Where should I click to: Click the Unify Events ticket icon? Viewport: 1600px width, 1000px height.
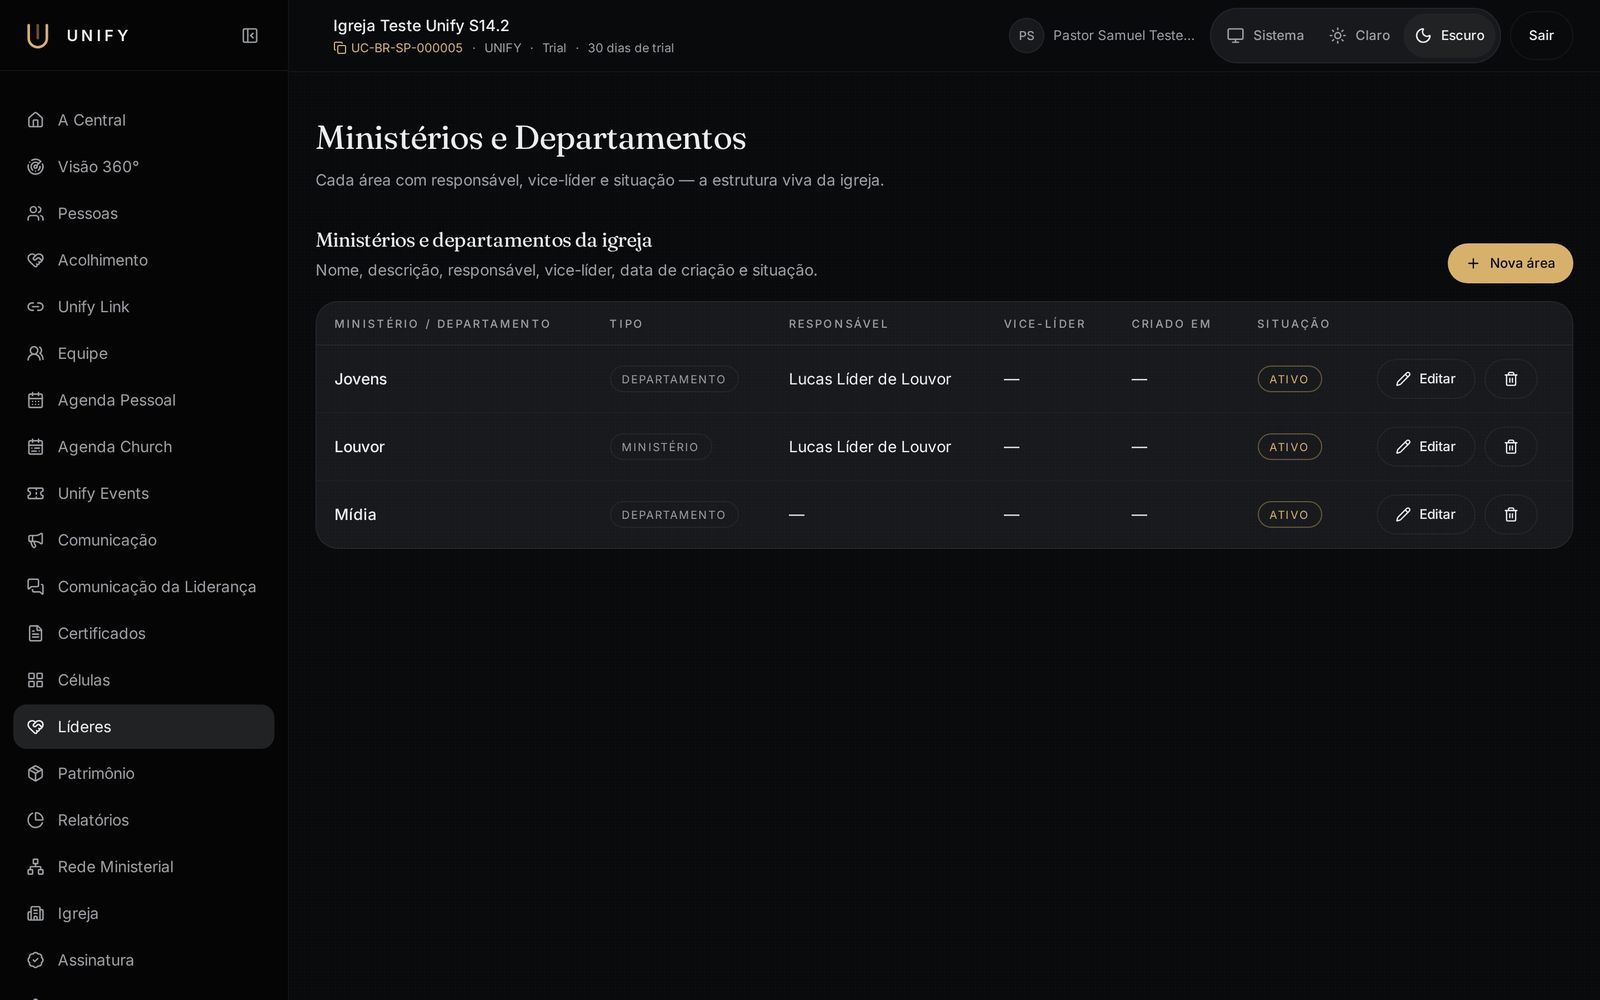tap(36, 493)
